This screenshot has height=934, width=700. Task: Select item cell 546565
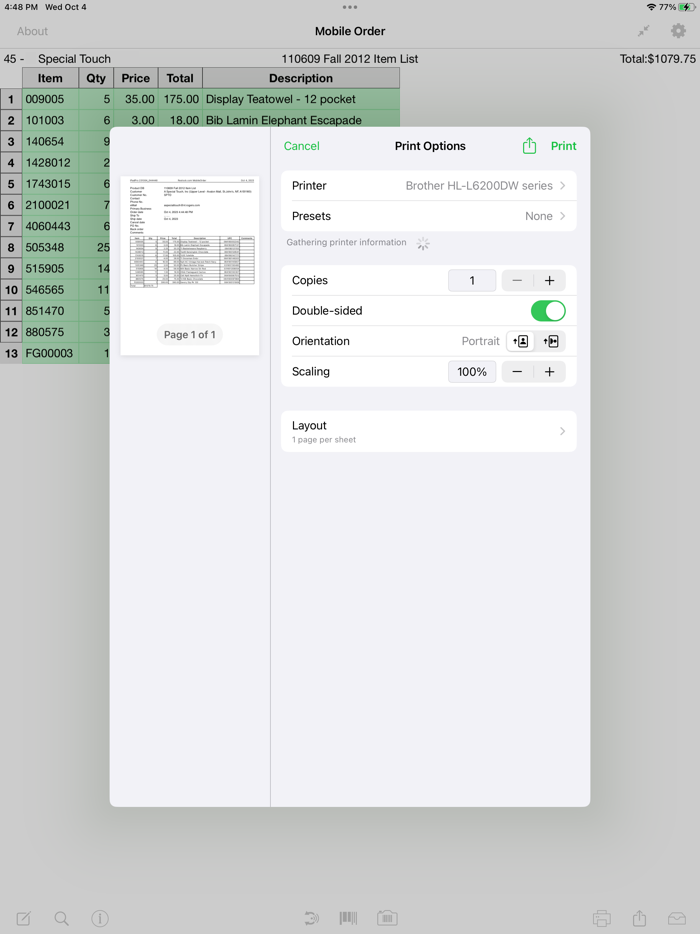point(50,289)
